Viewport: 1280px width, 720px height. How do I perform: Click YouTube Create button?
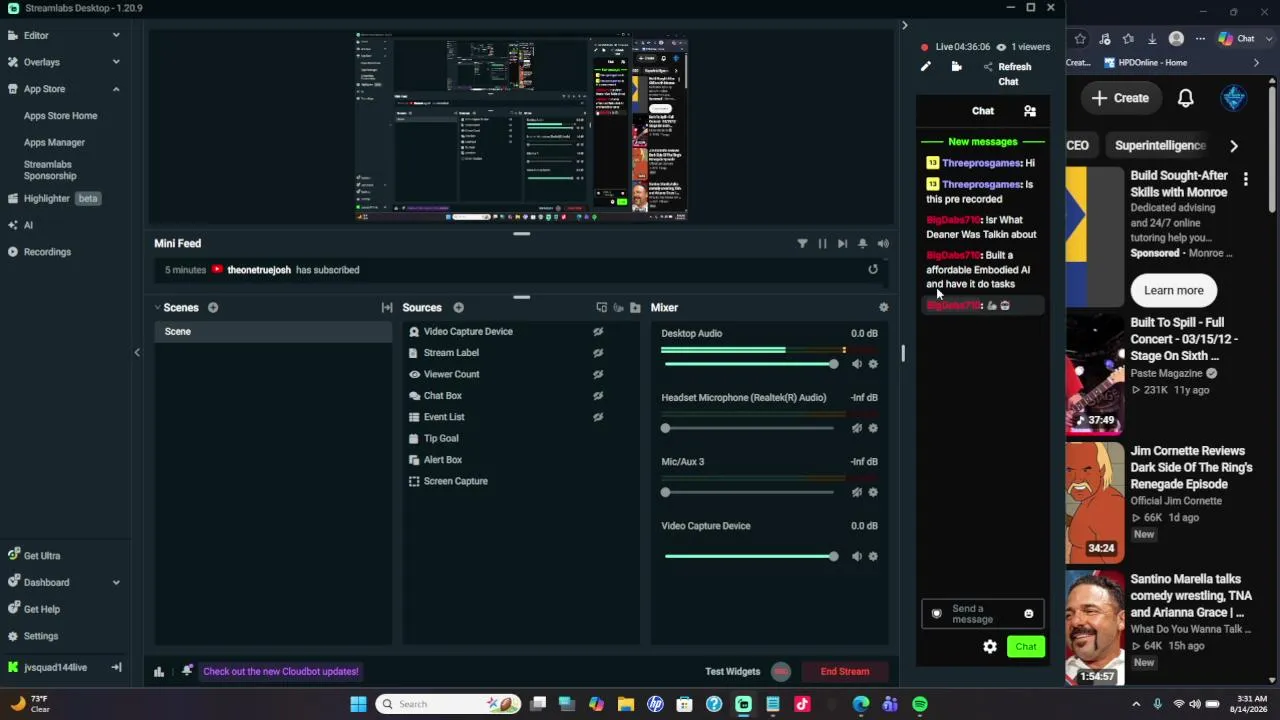pos(1120,98)
